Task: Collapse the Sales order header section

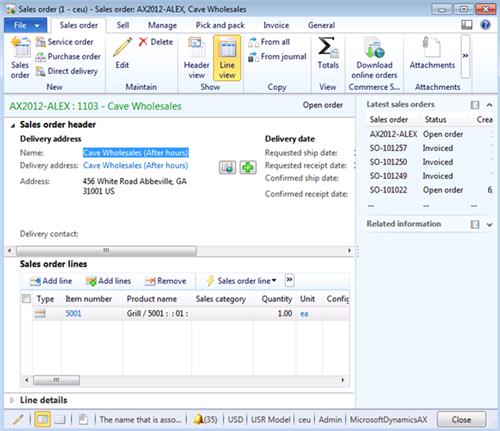Action: [x=13, y=126]
